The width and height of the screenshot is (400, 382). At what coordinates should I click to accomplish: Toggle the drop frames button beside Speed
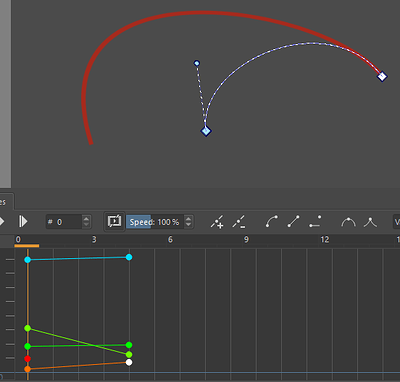click(x=114, y=221)
